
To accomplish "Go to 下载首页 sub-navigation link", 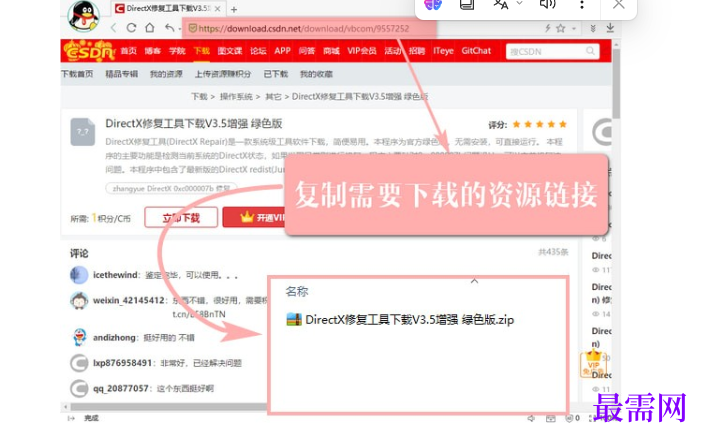I will tap(77, 74).
